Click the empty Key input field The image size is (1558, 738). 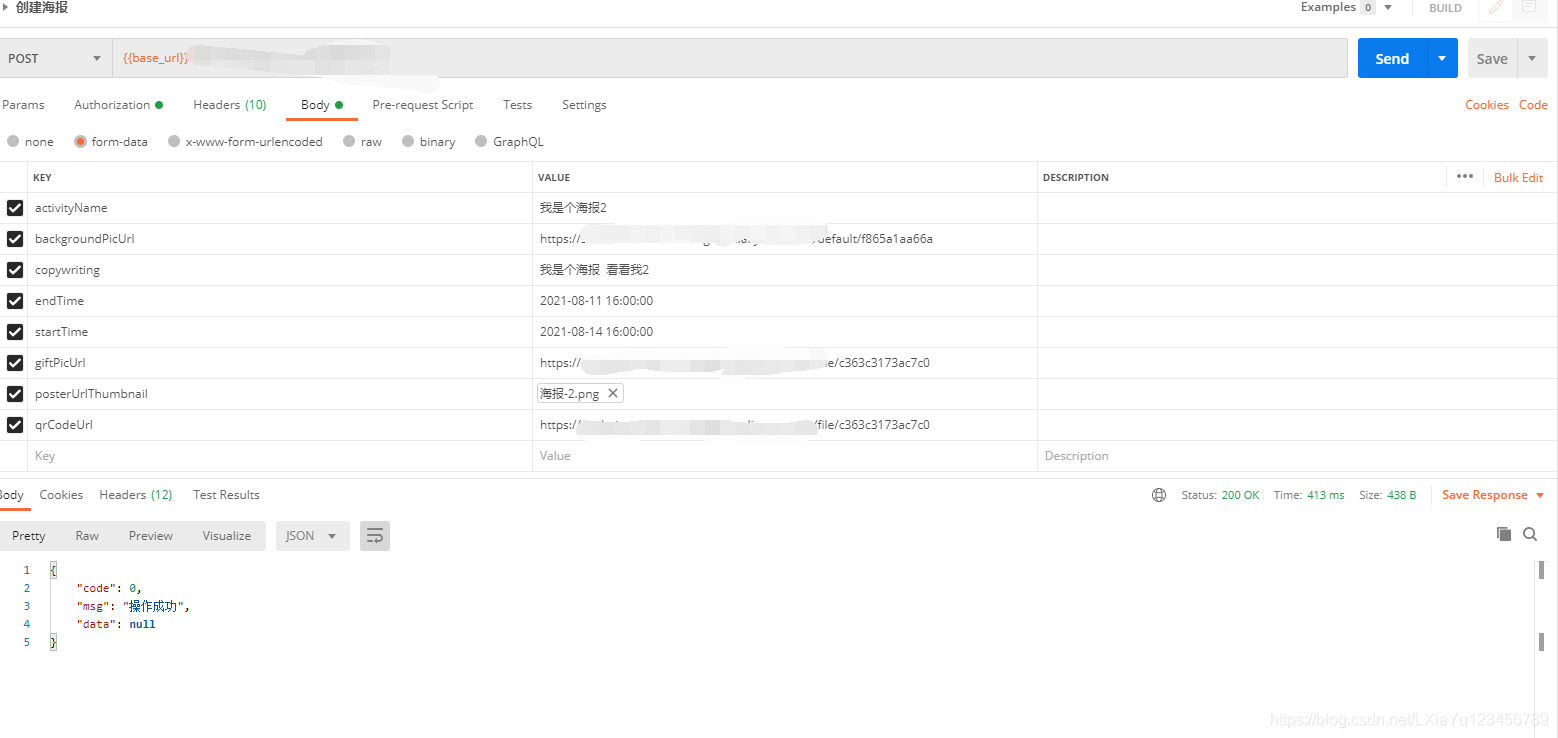[280, 456]
